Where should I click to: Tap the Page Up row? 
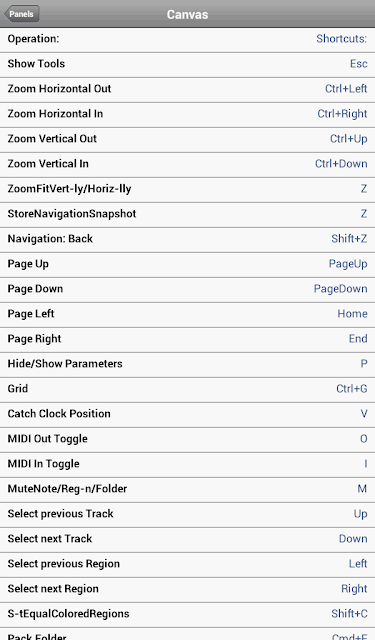click(x=187, y=265)
